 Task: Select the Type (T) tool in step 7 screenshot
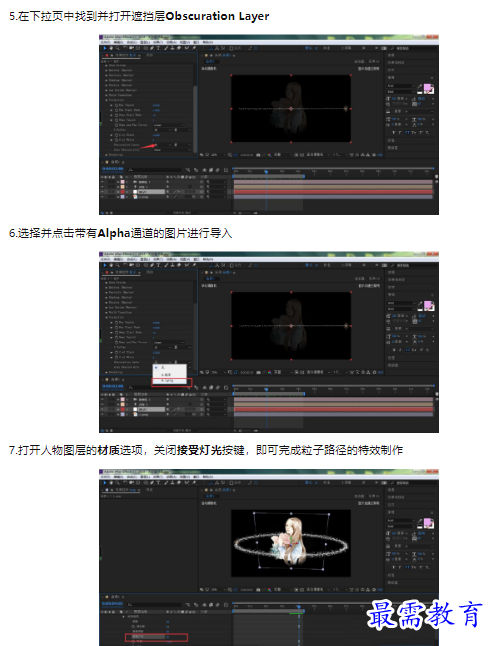tap(158, 482)
